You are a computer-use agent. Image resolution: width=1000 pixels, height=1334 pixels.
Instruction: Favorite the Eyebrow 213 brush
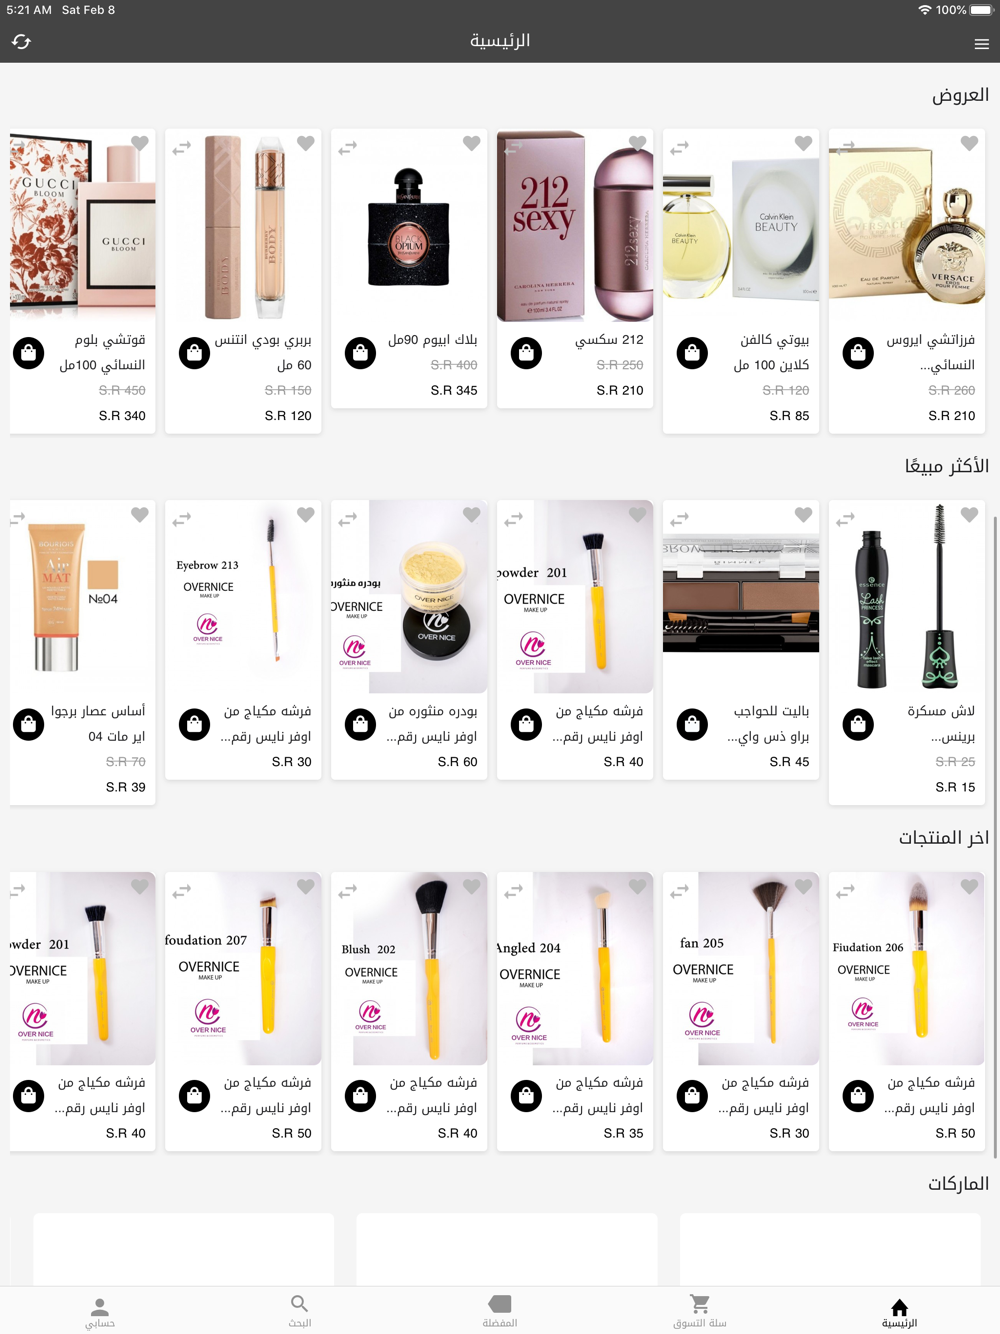305,514
